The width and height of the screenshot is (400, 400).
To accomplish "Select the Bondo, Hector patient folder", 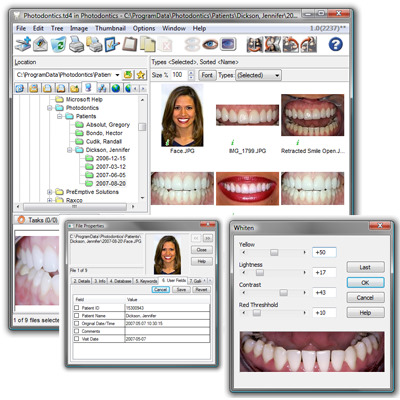I will tap(104, 133).
